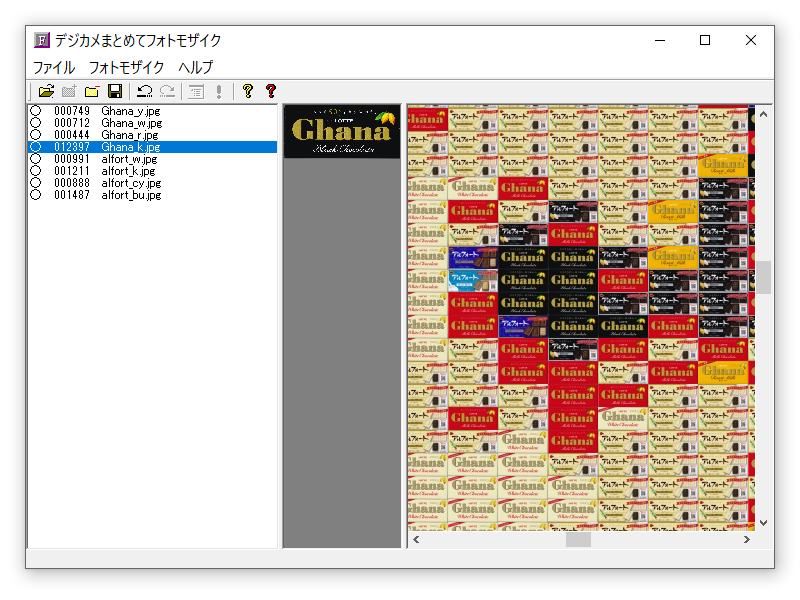Minimize the フォトモザイク window

(660, 40)
